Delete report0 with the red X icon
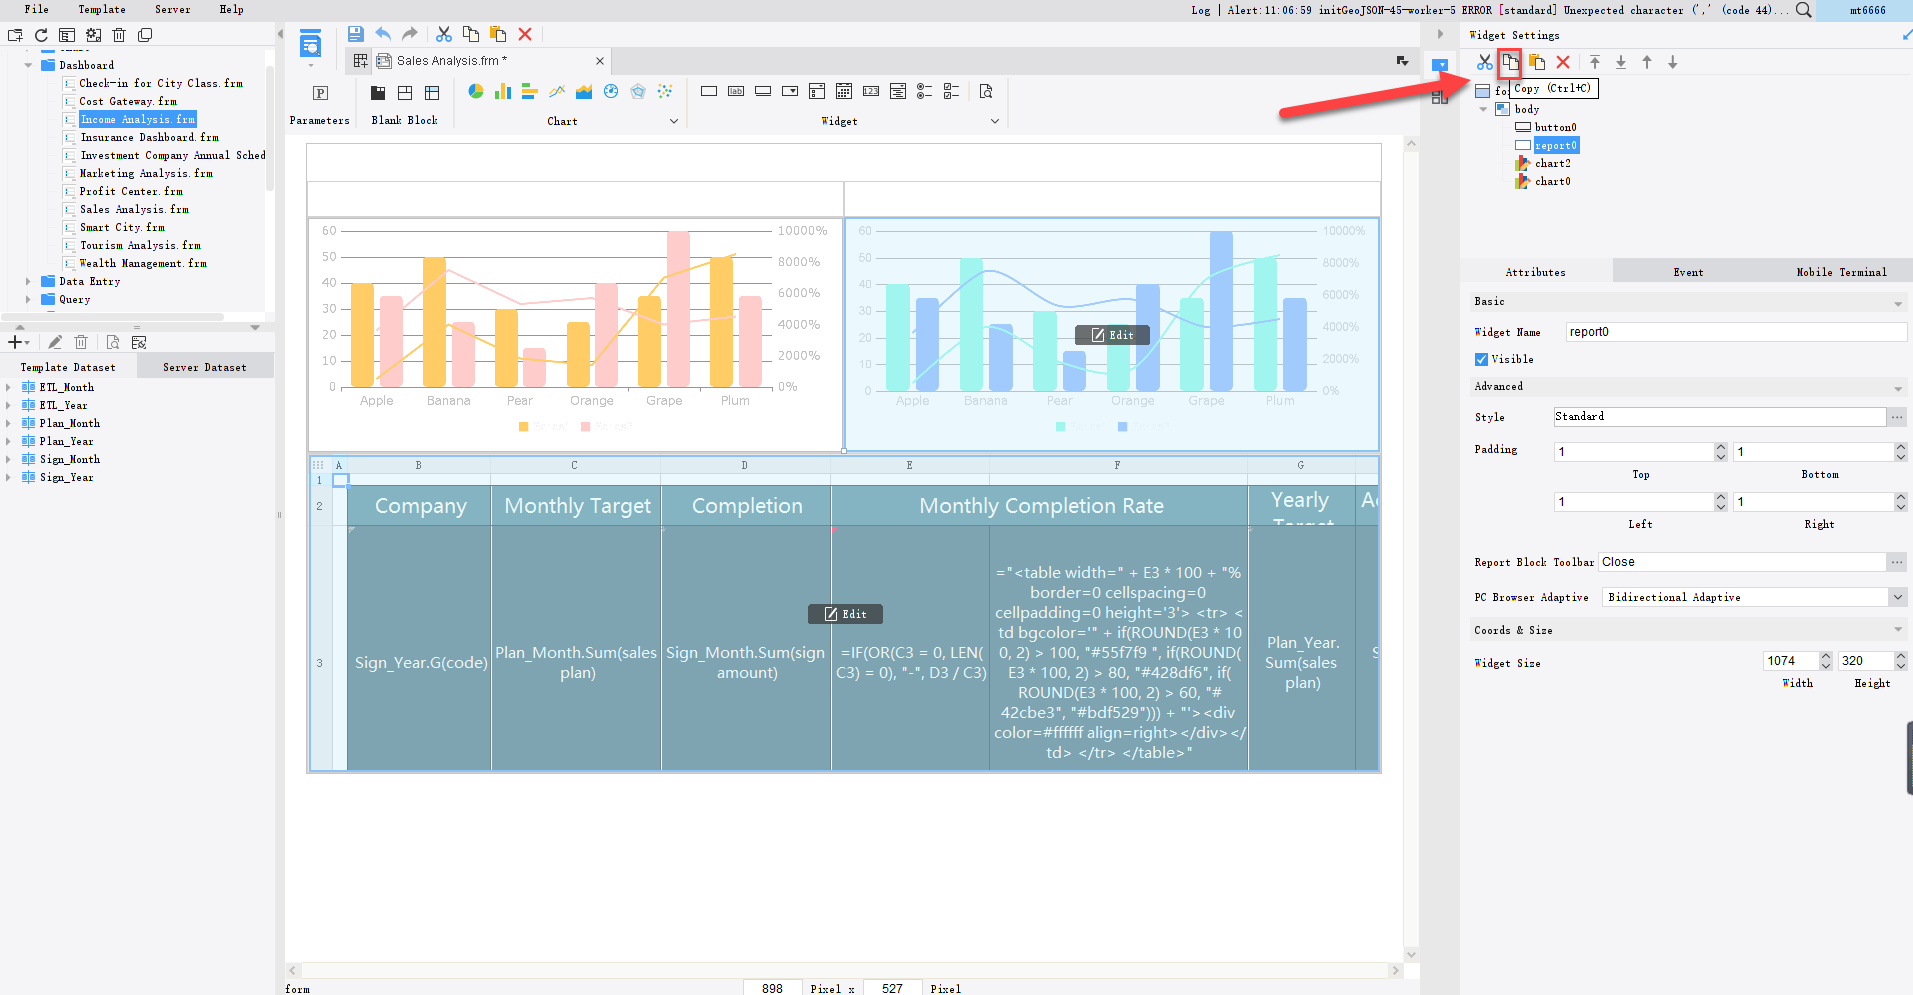 [x=1563, y=62]
